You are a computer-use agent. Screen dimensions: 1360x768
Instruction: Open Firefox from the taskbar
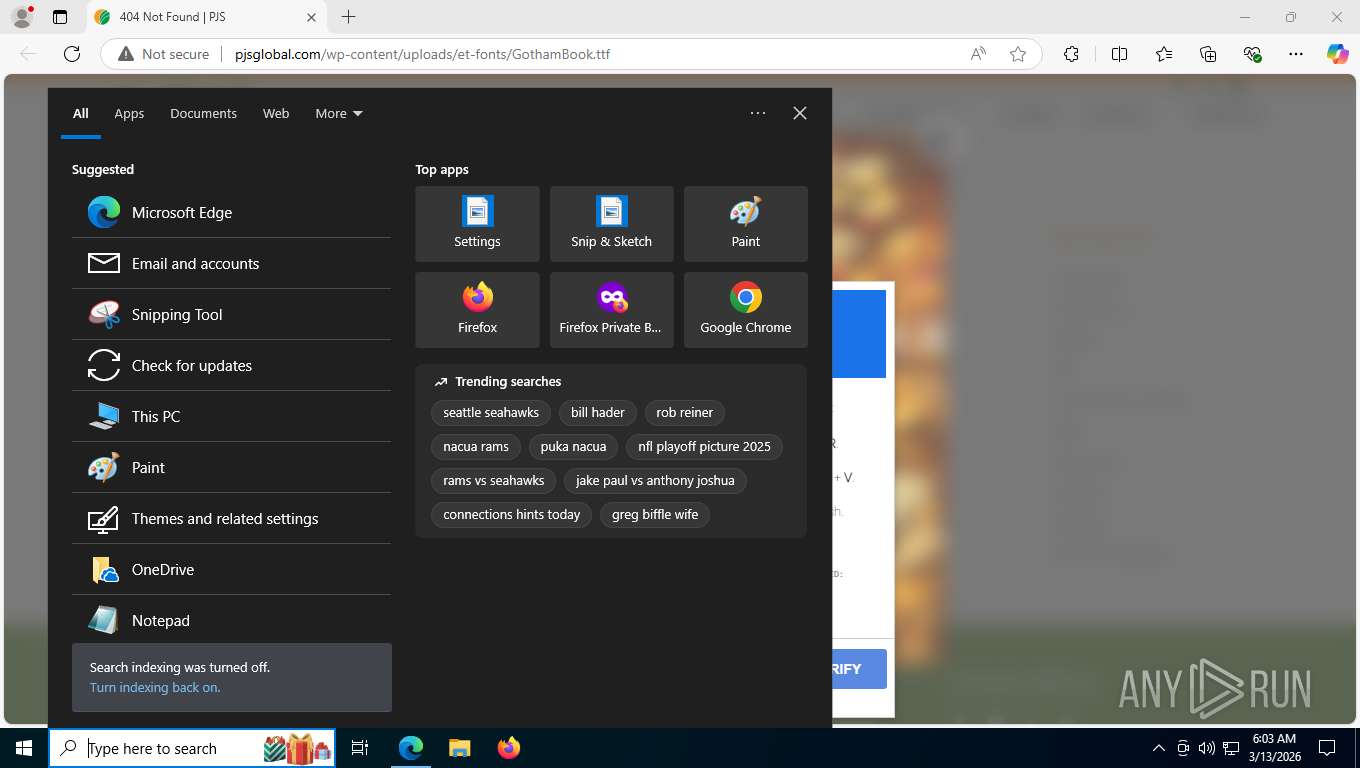click(x=509, y=748)
